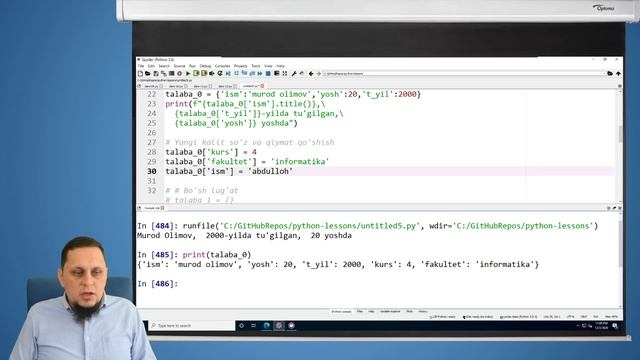
Task: Click the Windows taskbar search box
Action: [x=191, y=326]
